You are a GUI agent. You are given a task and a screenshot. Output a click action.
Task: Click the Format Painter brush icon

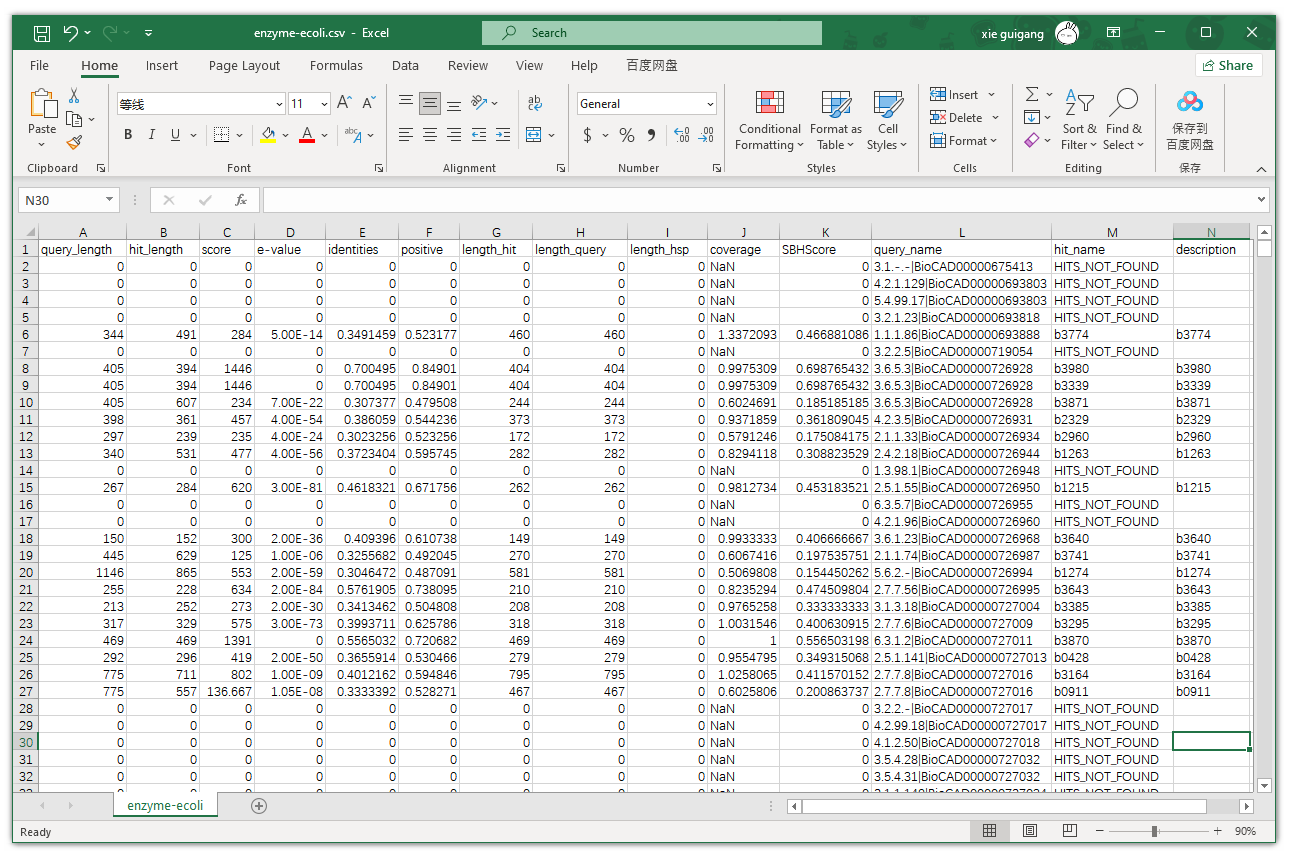tap(74, 143)
